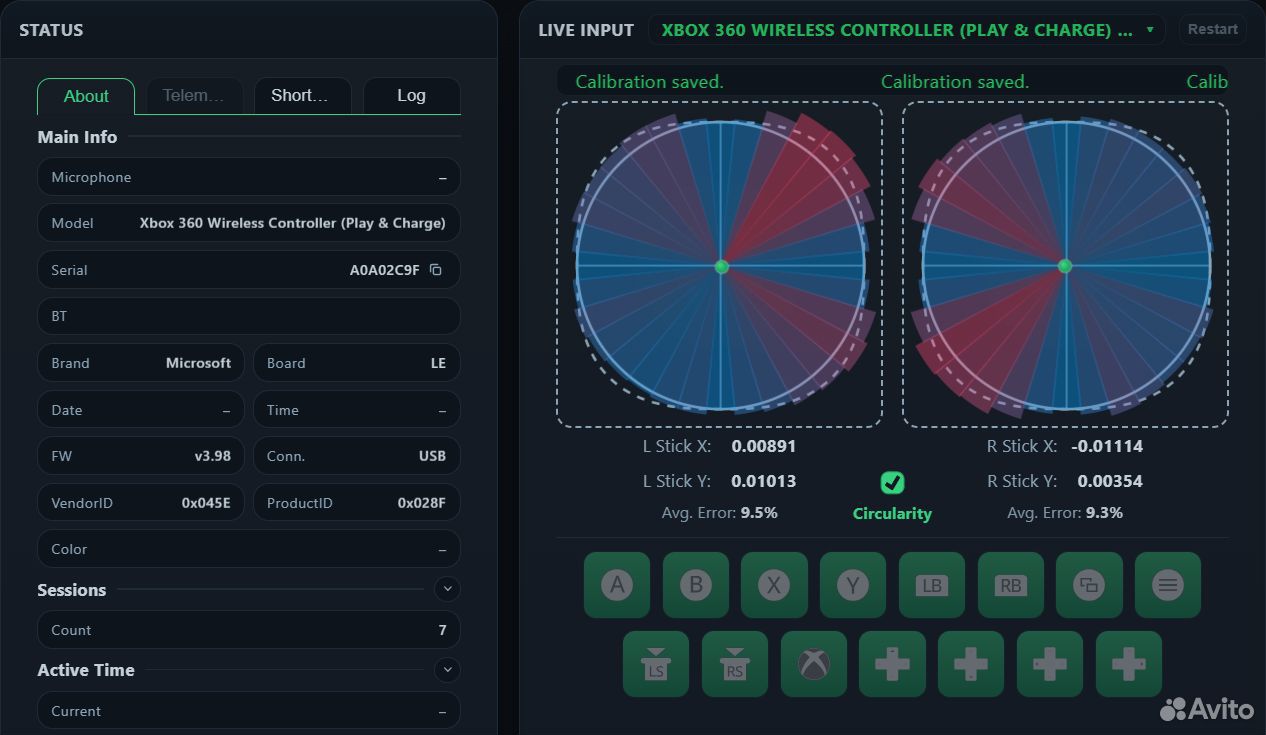
Task: Collapse the Active Time section
Action: click(x=448, y=670)
